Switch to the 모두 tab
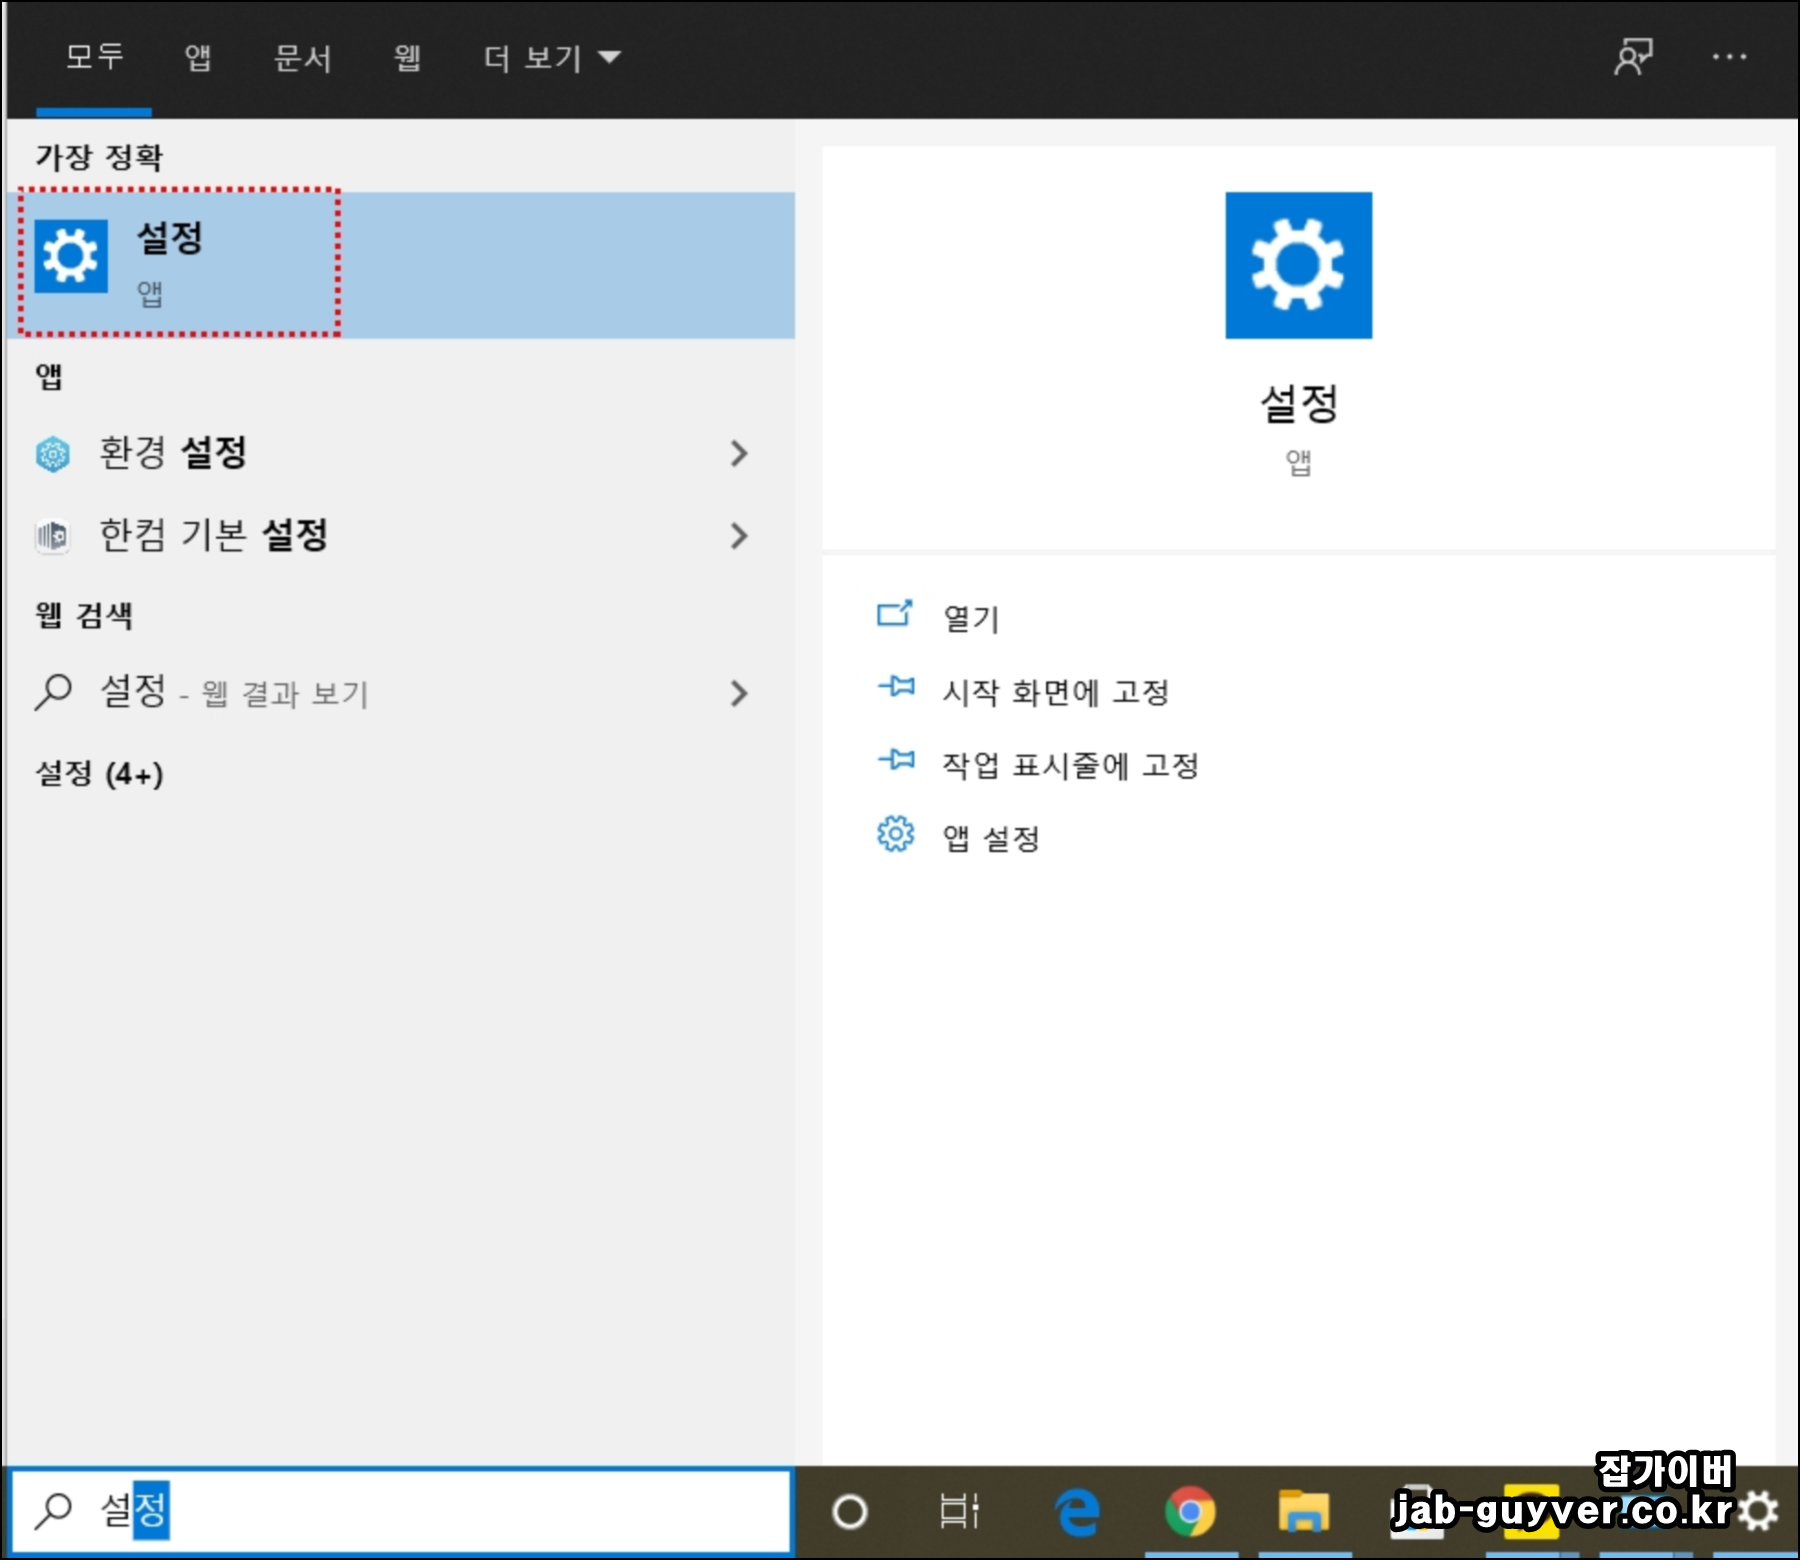Image resolution: width=1800 pixels, height=1560 pixels. coord(94,57)
